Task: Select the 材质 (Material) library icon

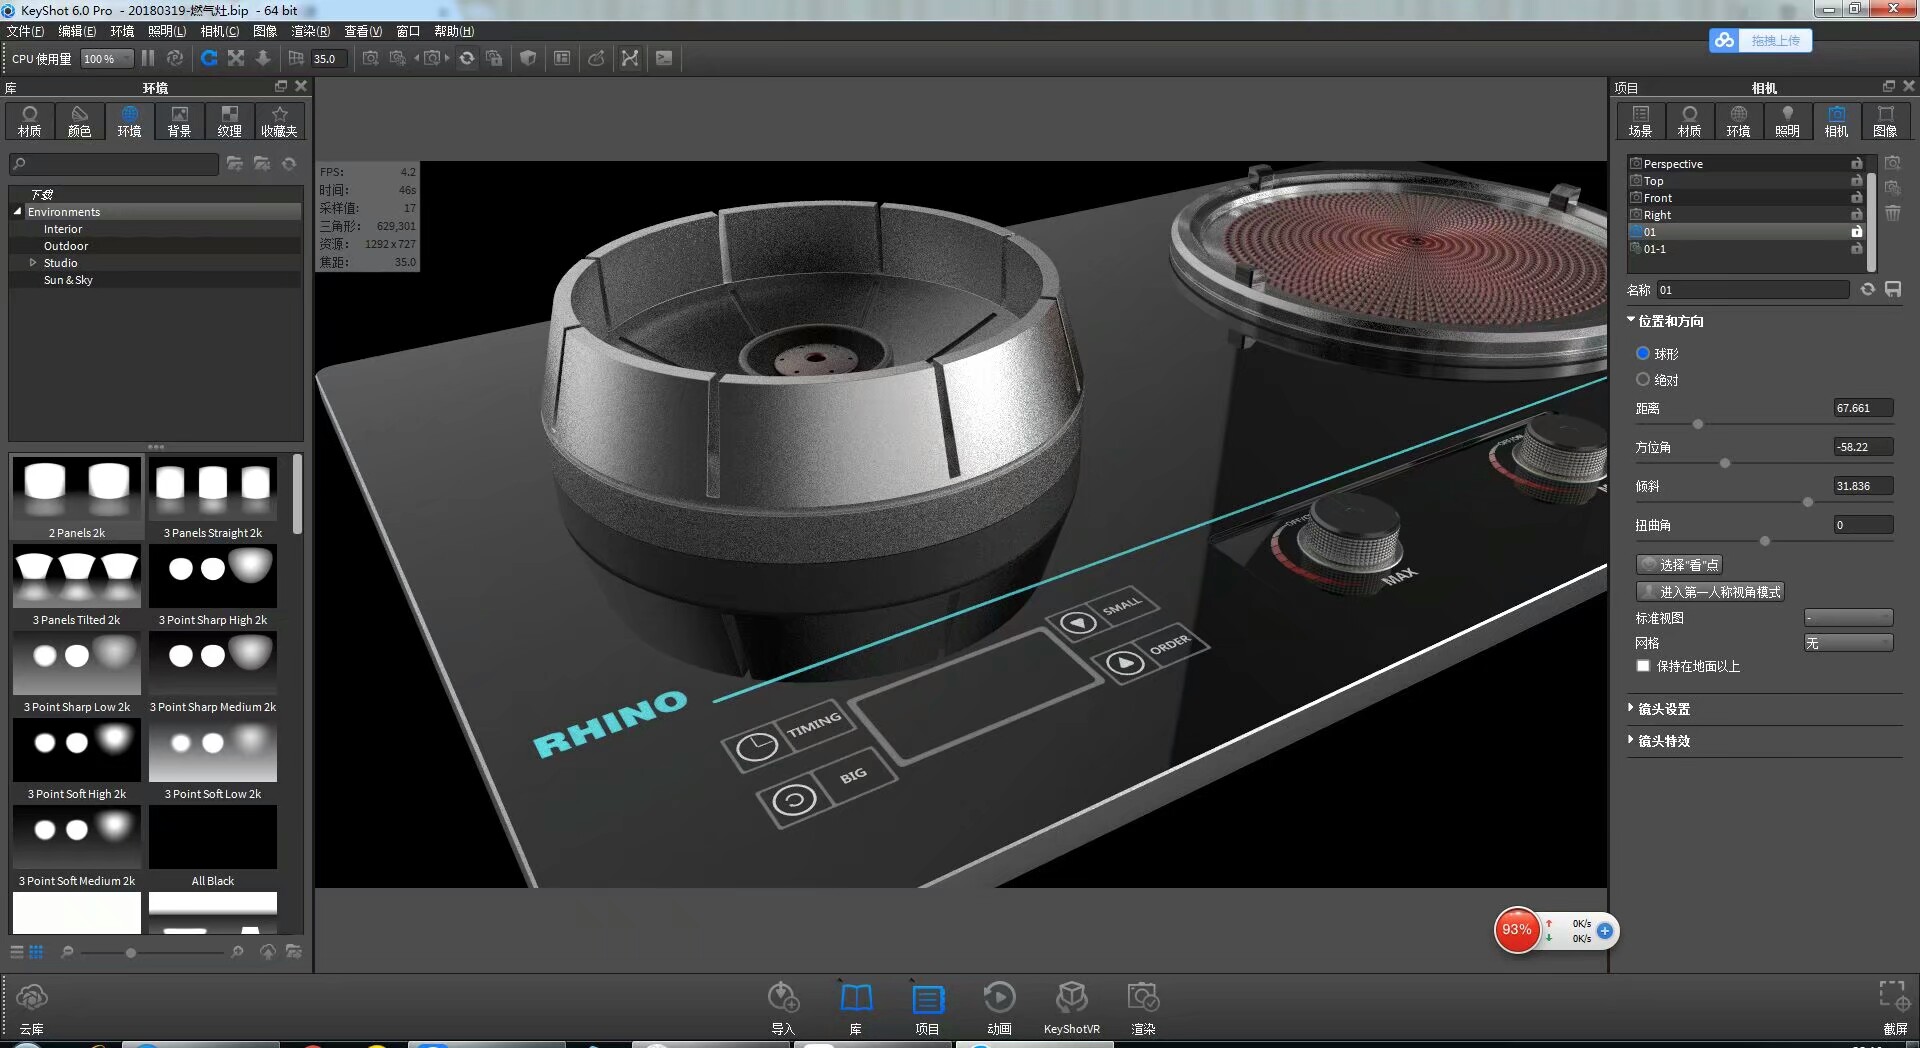Action: (29, 121)
